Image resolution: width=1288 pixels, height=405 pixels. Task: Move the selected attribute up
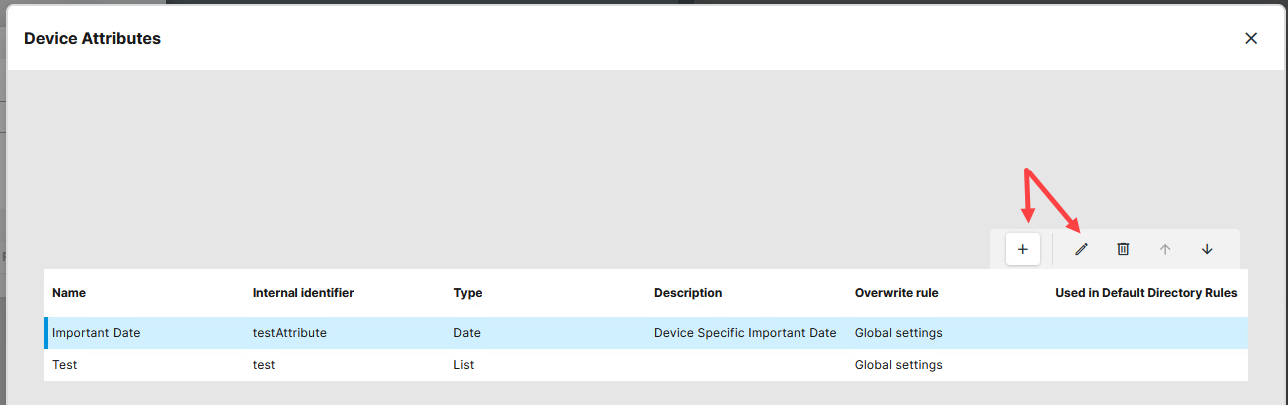(x=1165, y=249)
